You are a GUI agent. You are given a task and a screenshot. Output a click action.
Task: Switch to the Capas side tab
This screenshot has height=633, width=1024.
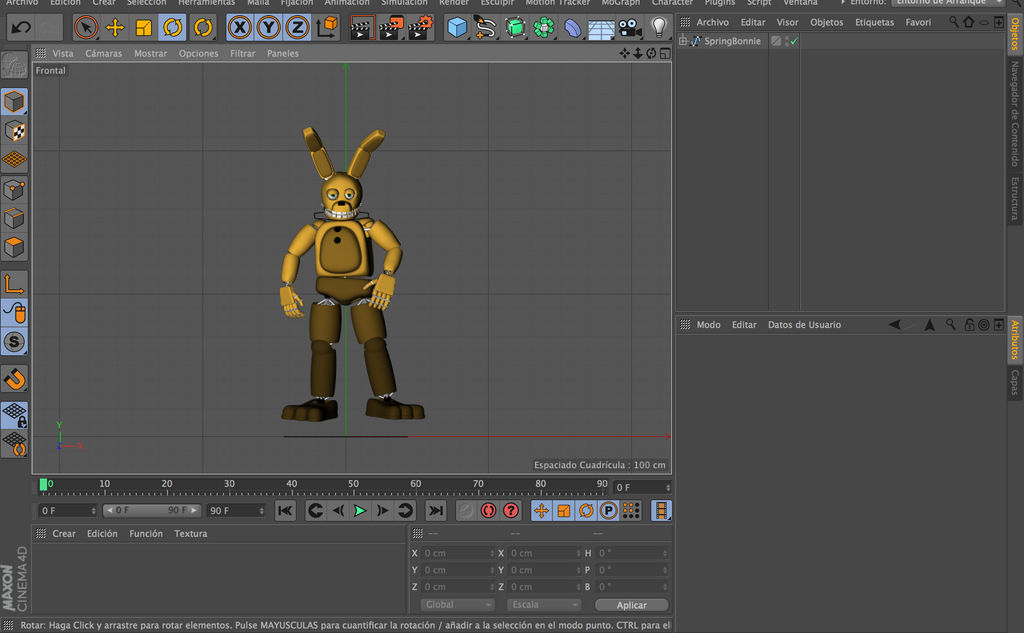(1014, 383)
